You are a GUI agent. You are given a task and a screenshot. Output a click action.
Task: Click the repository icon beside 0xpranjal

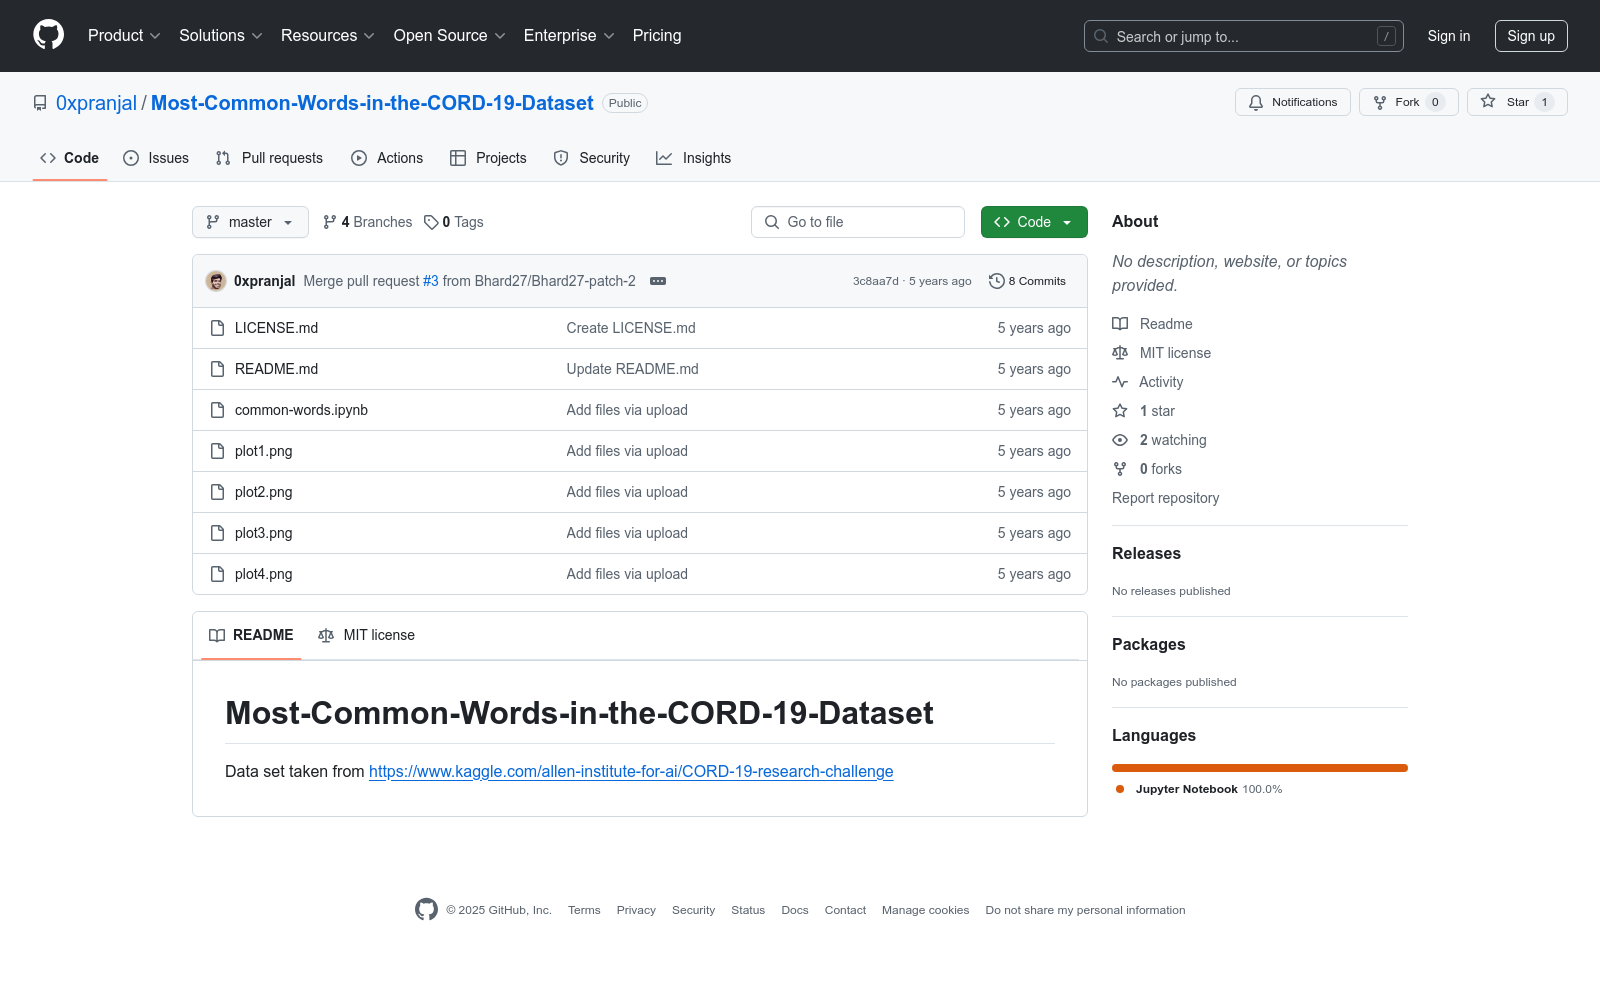(x=40, y=103)
